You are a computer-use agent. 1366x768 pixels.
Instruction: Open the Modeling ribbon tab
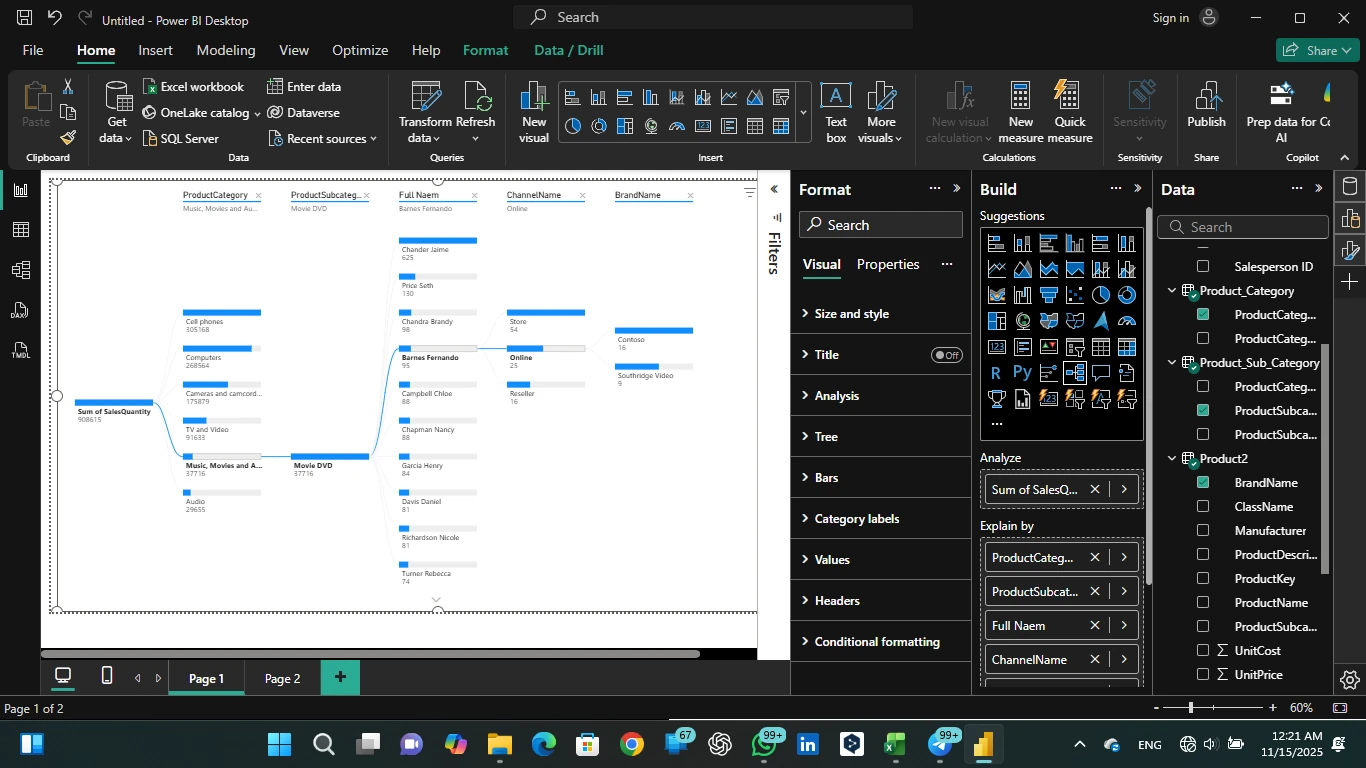[226, 50]
